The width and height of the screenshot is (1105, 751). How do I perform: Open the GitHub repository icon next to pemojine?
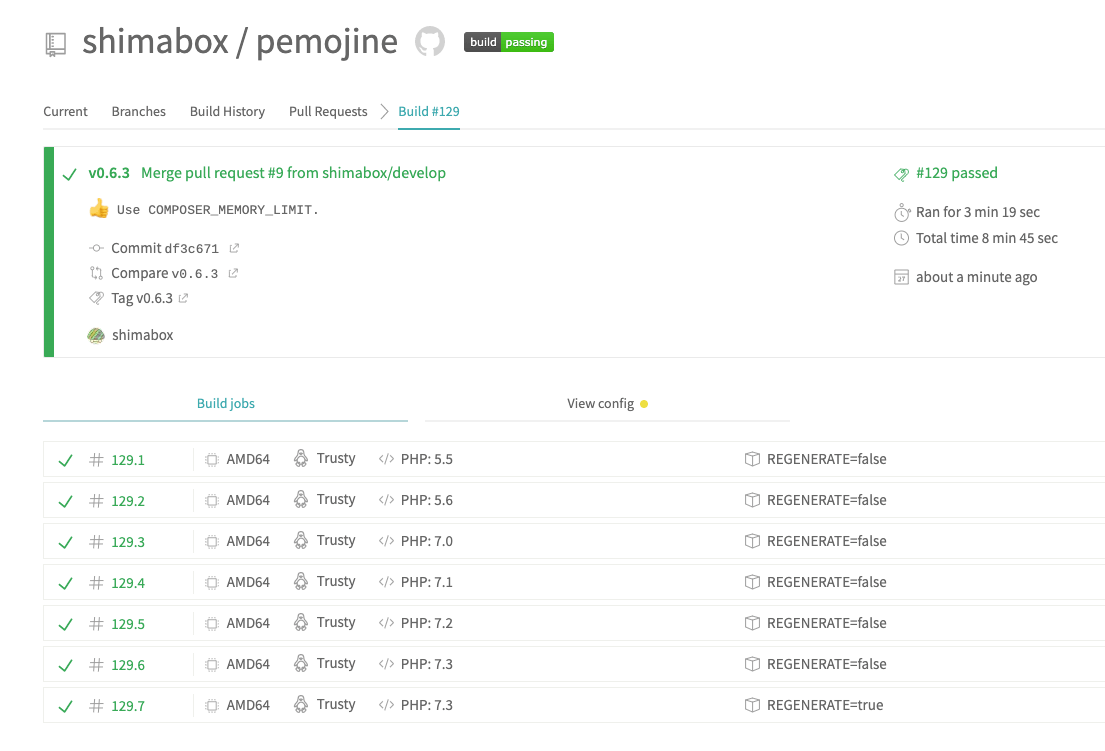tap(429, 42)
